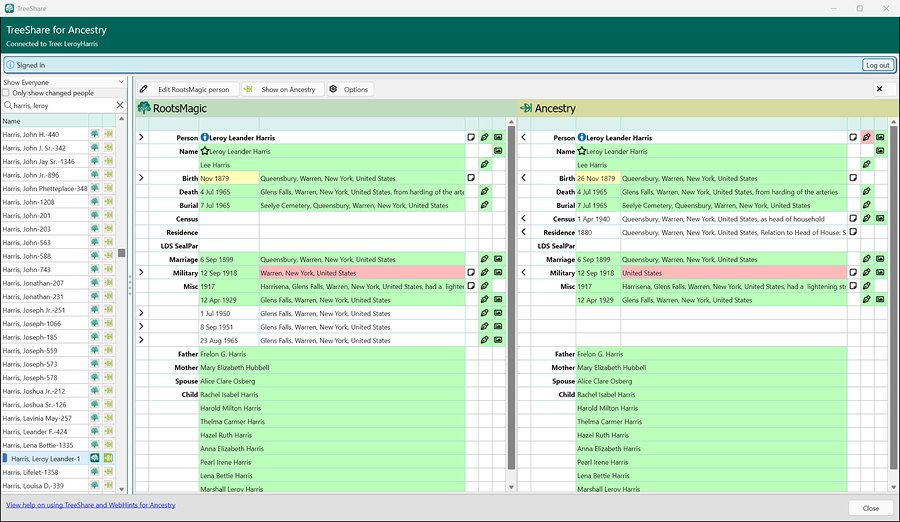This screenshot has height=522, width=900.
Task: Open note icon on RootsMagic Misc 1917 row
Action: (471, 286)
